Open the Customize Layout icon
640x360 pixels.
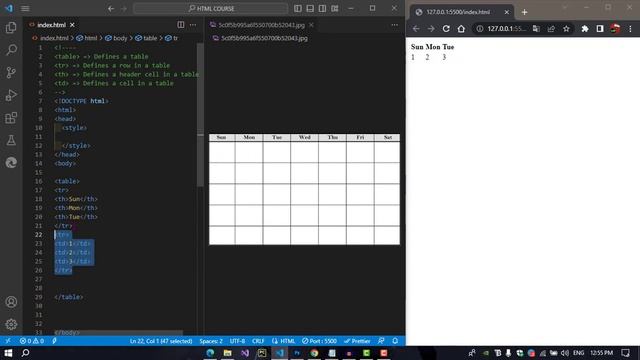click(335, 8)
